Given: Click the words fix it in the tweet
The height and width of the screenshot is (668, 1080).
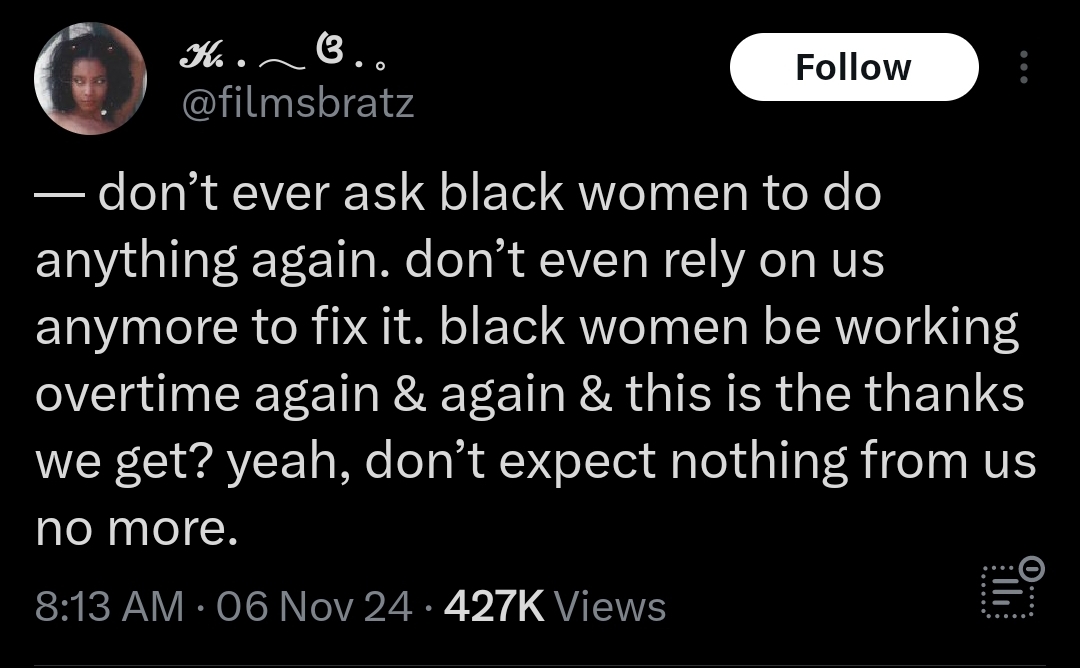Looking at the screenshot, I should pyautogui.click(x=368, y=328).
